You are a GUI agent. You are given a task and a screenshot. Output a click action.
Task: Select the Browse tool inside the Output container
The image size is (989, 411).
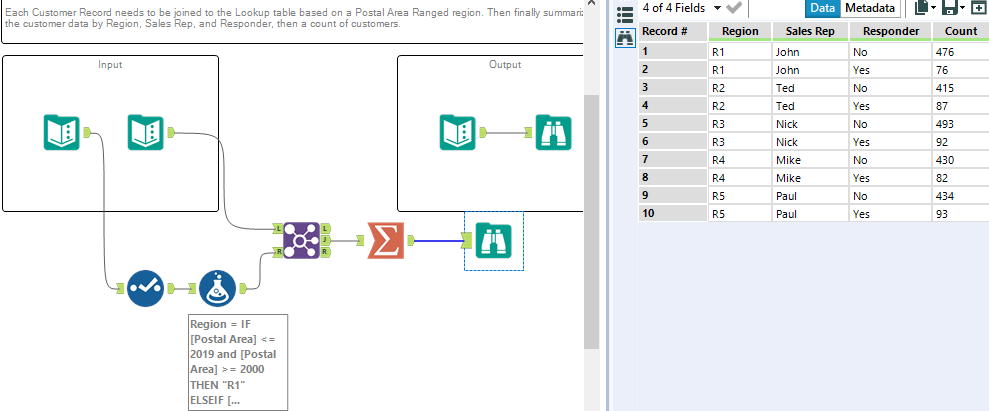point(553,132)
